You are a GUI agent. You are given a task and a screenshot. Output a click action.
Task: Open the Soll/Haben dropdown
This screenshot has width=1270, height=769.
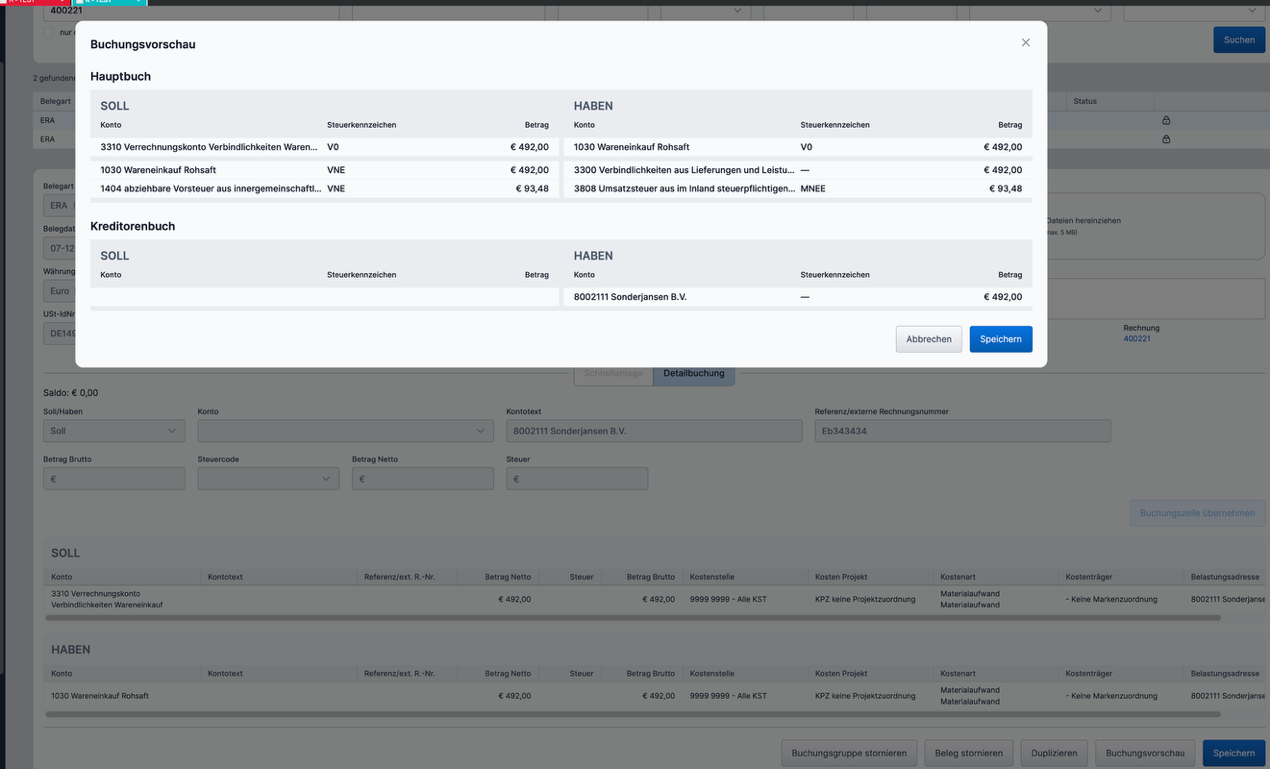114,431
